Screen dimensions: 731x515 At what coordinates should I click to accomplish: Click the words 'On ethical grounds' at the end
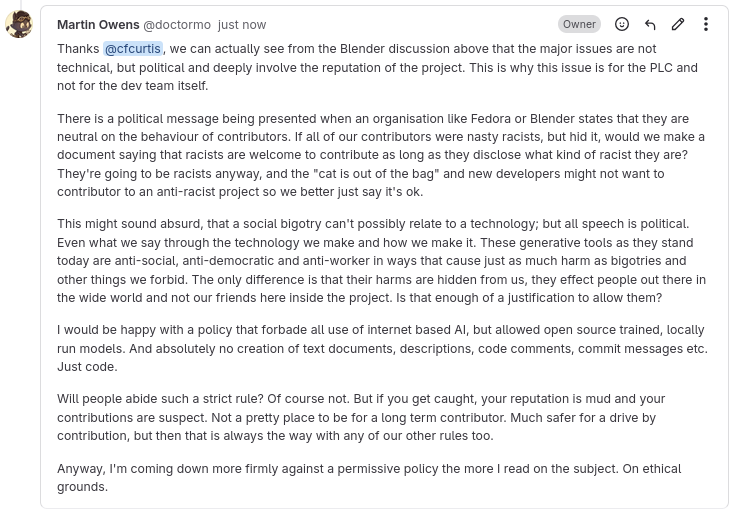[660, 469]
